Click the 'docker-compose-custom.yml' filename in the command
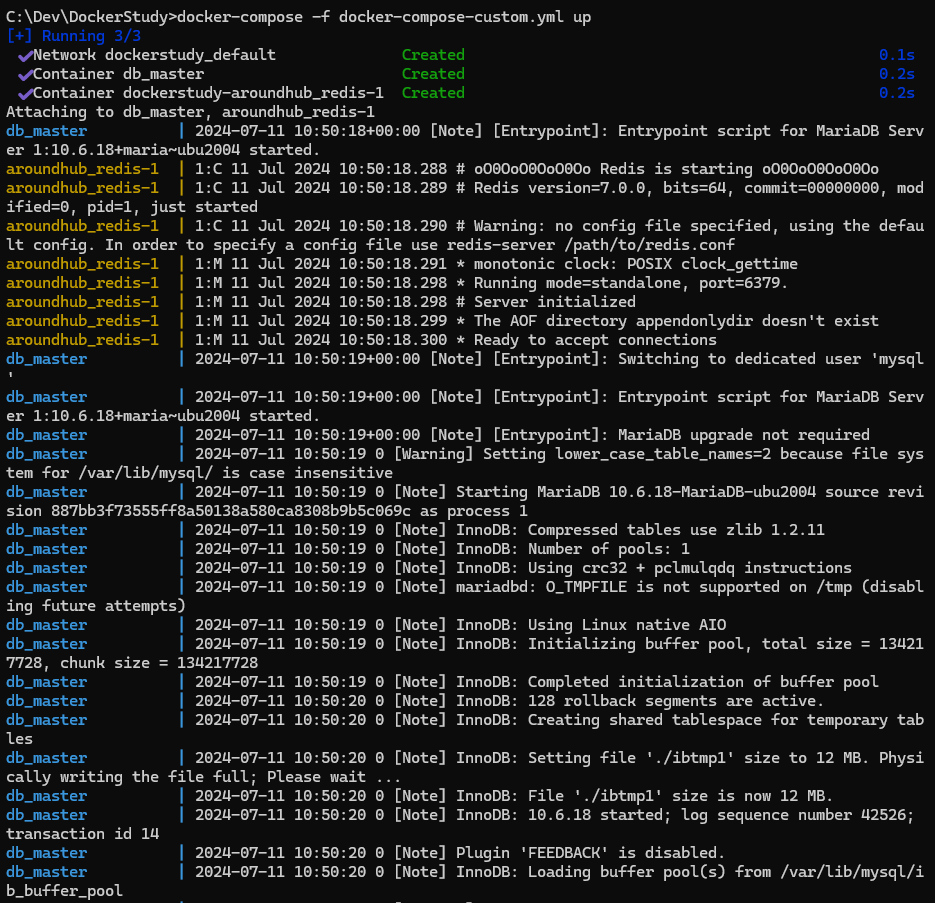935x903 pixels. 451,17
